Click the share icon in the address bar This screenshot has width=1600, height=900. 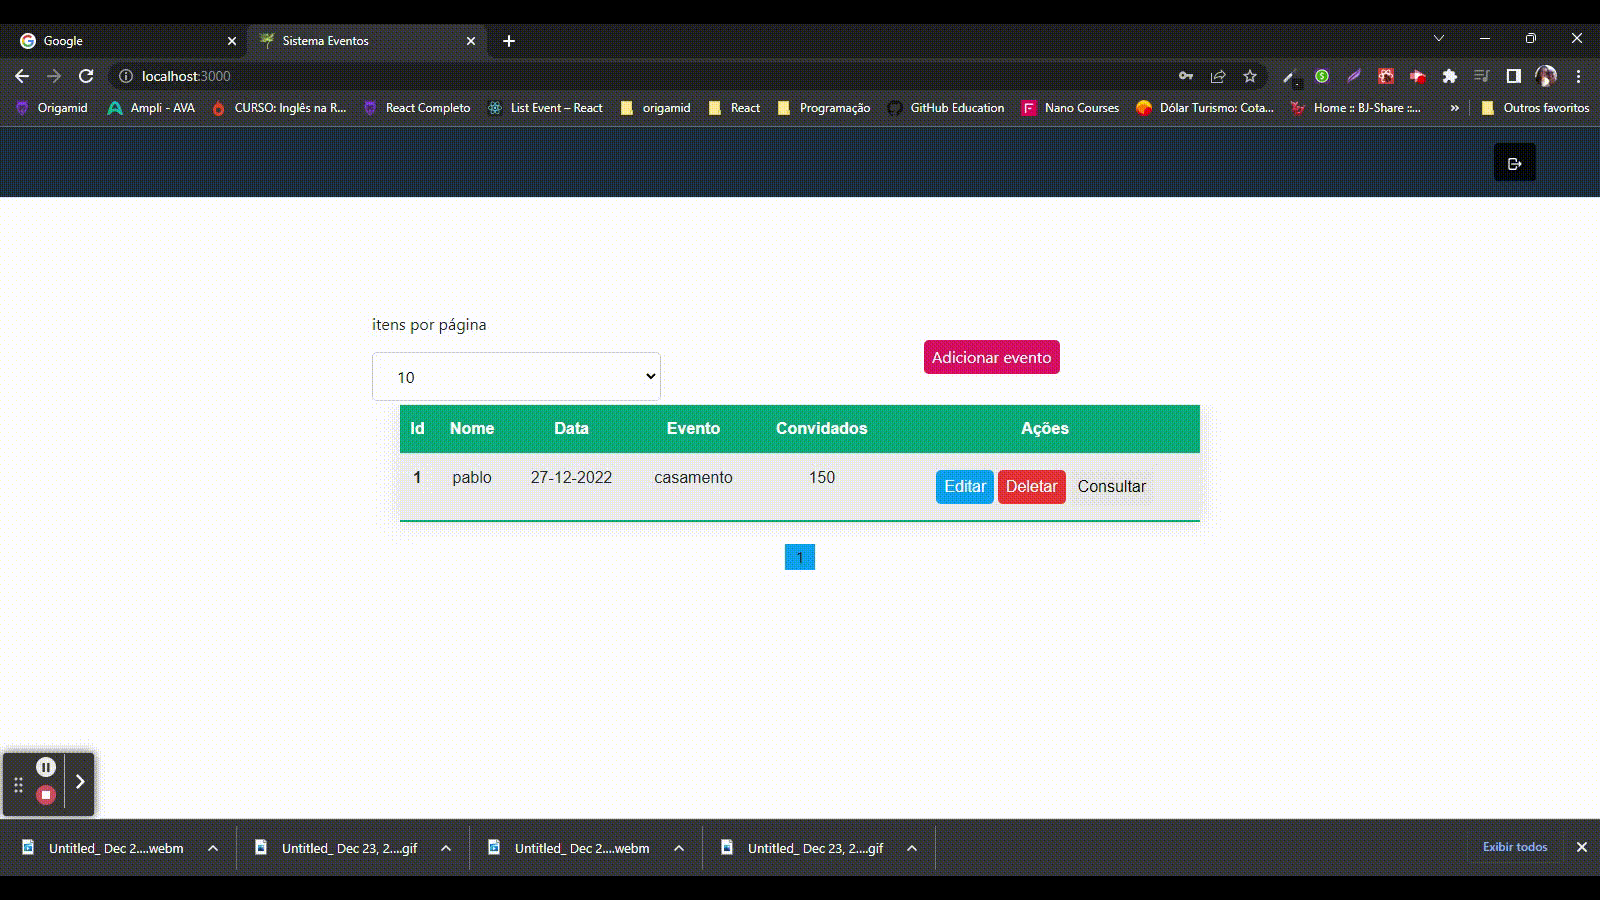1217,75
